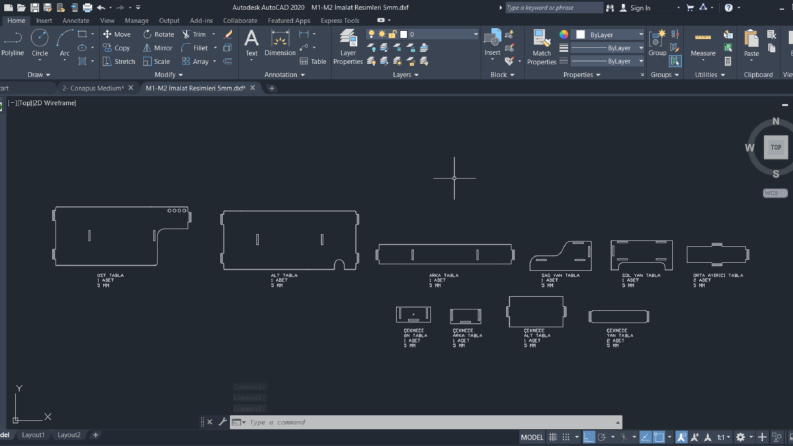Select the Circle drawing tool
Screen dimensions: 793x446
pos(39,42)
